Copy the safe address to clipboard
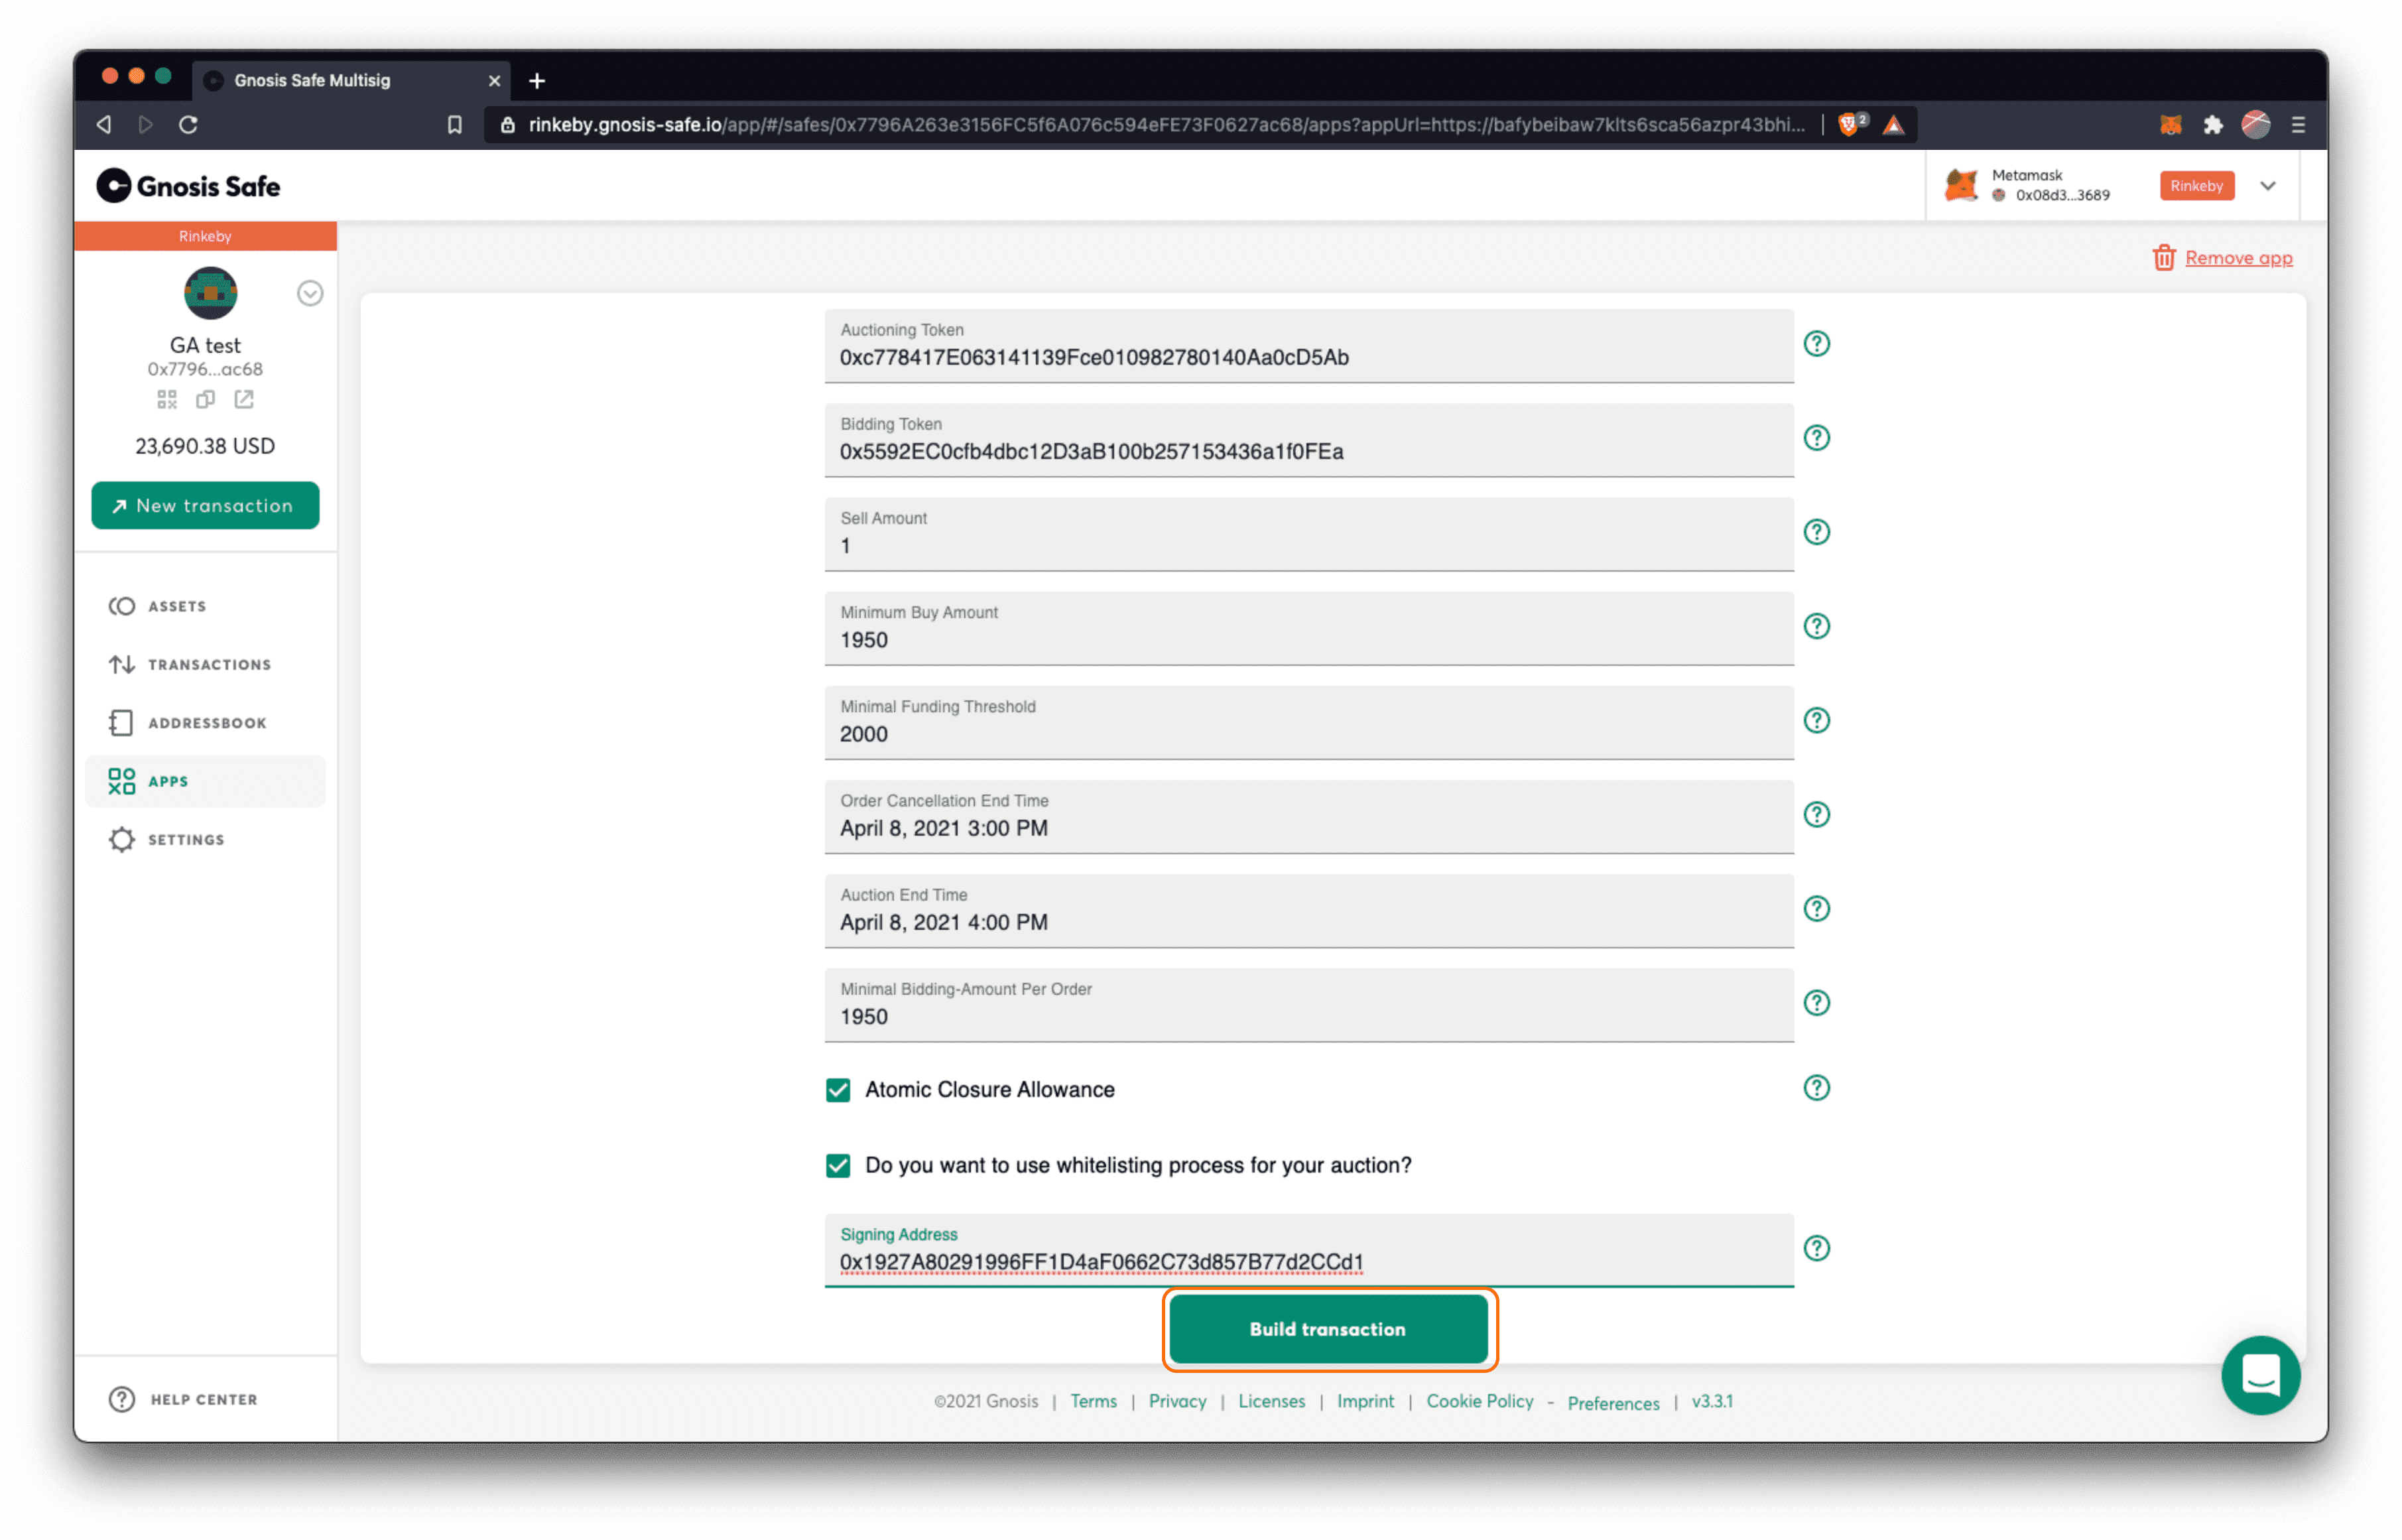 click(205, 400)
